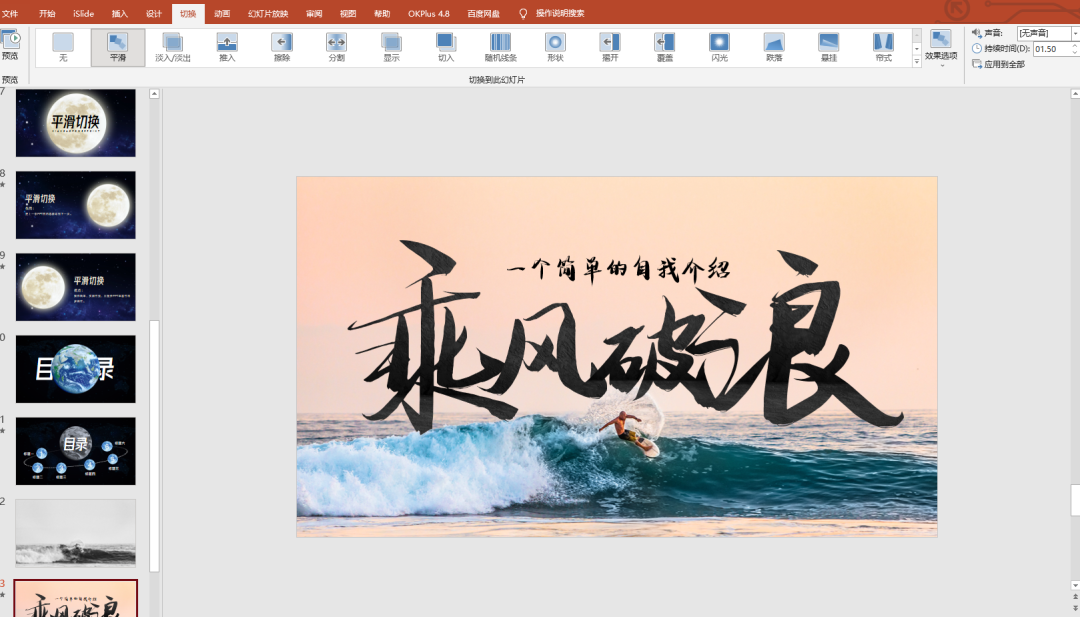Apply the 形状 (Shape) transition
Viewport: 1080px width, 617px height.
point(555,48)
